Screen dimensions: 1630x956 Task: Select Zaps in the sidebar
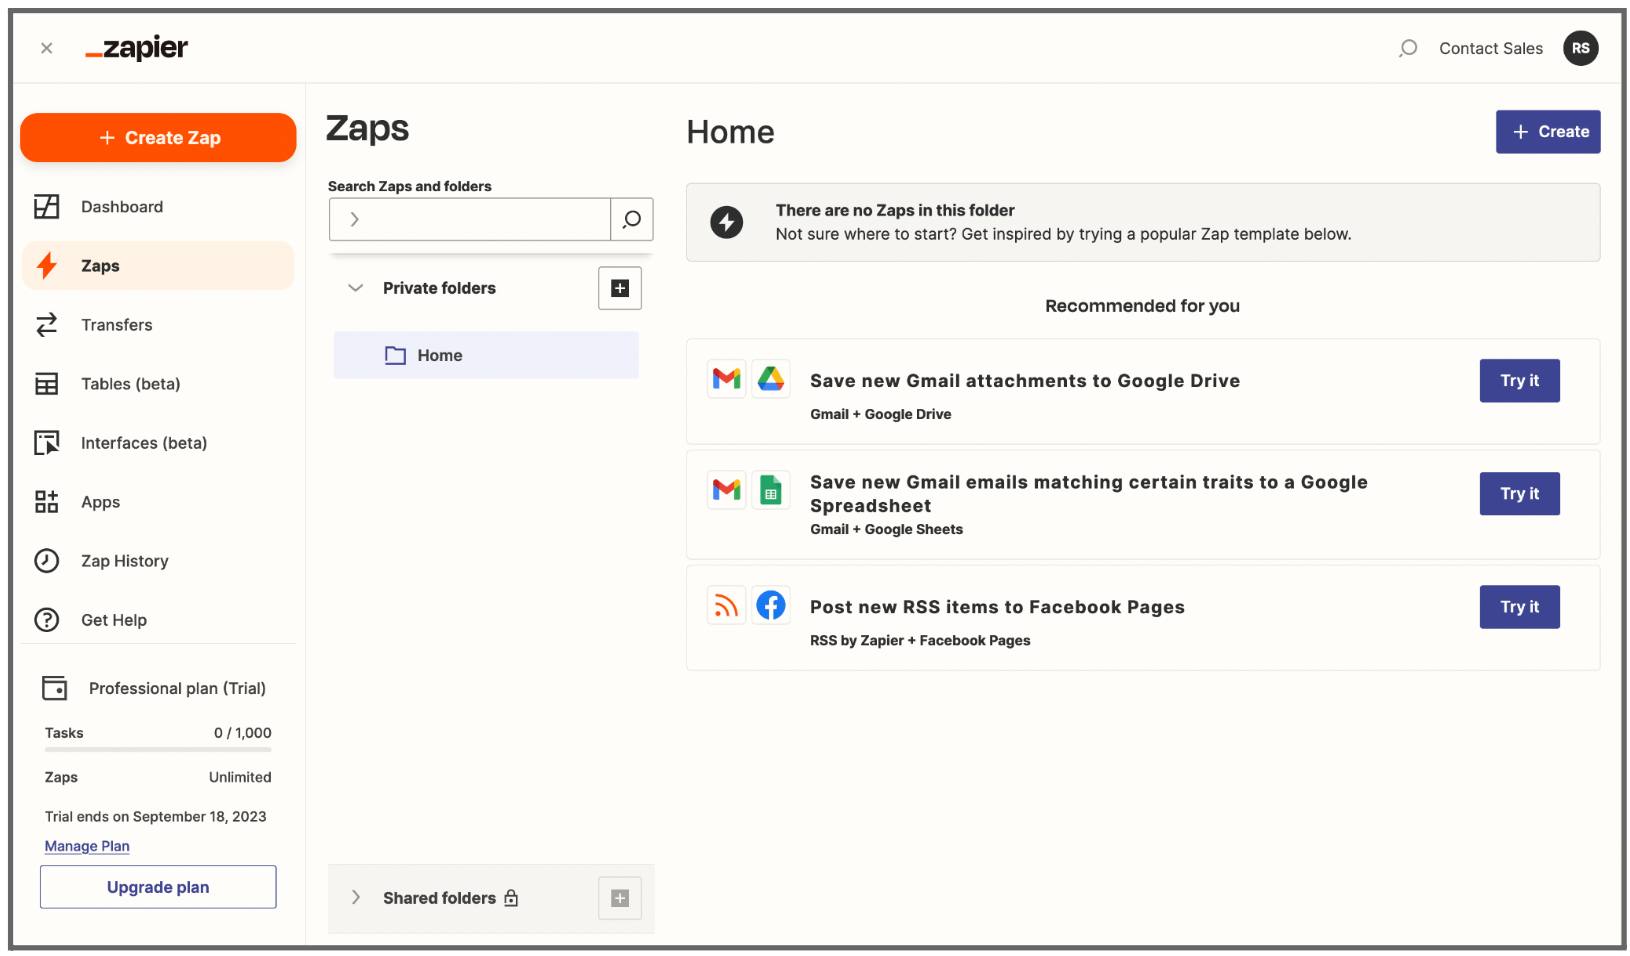pos(158,266)
